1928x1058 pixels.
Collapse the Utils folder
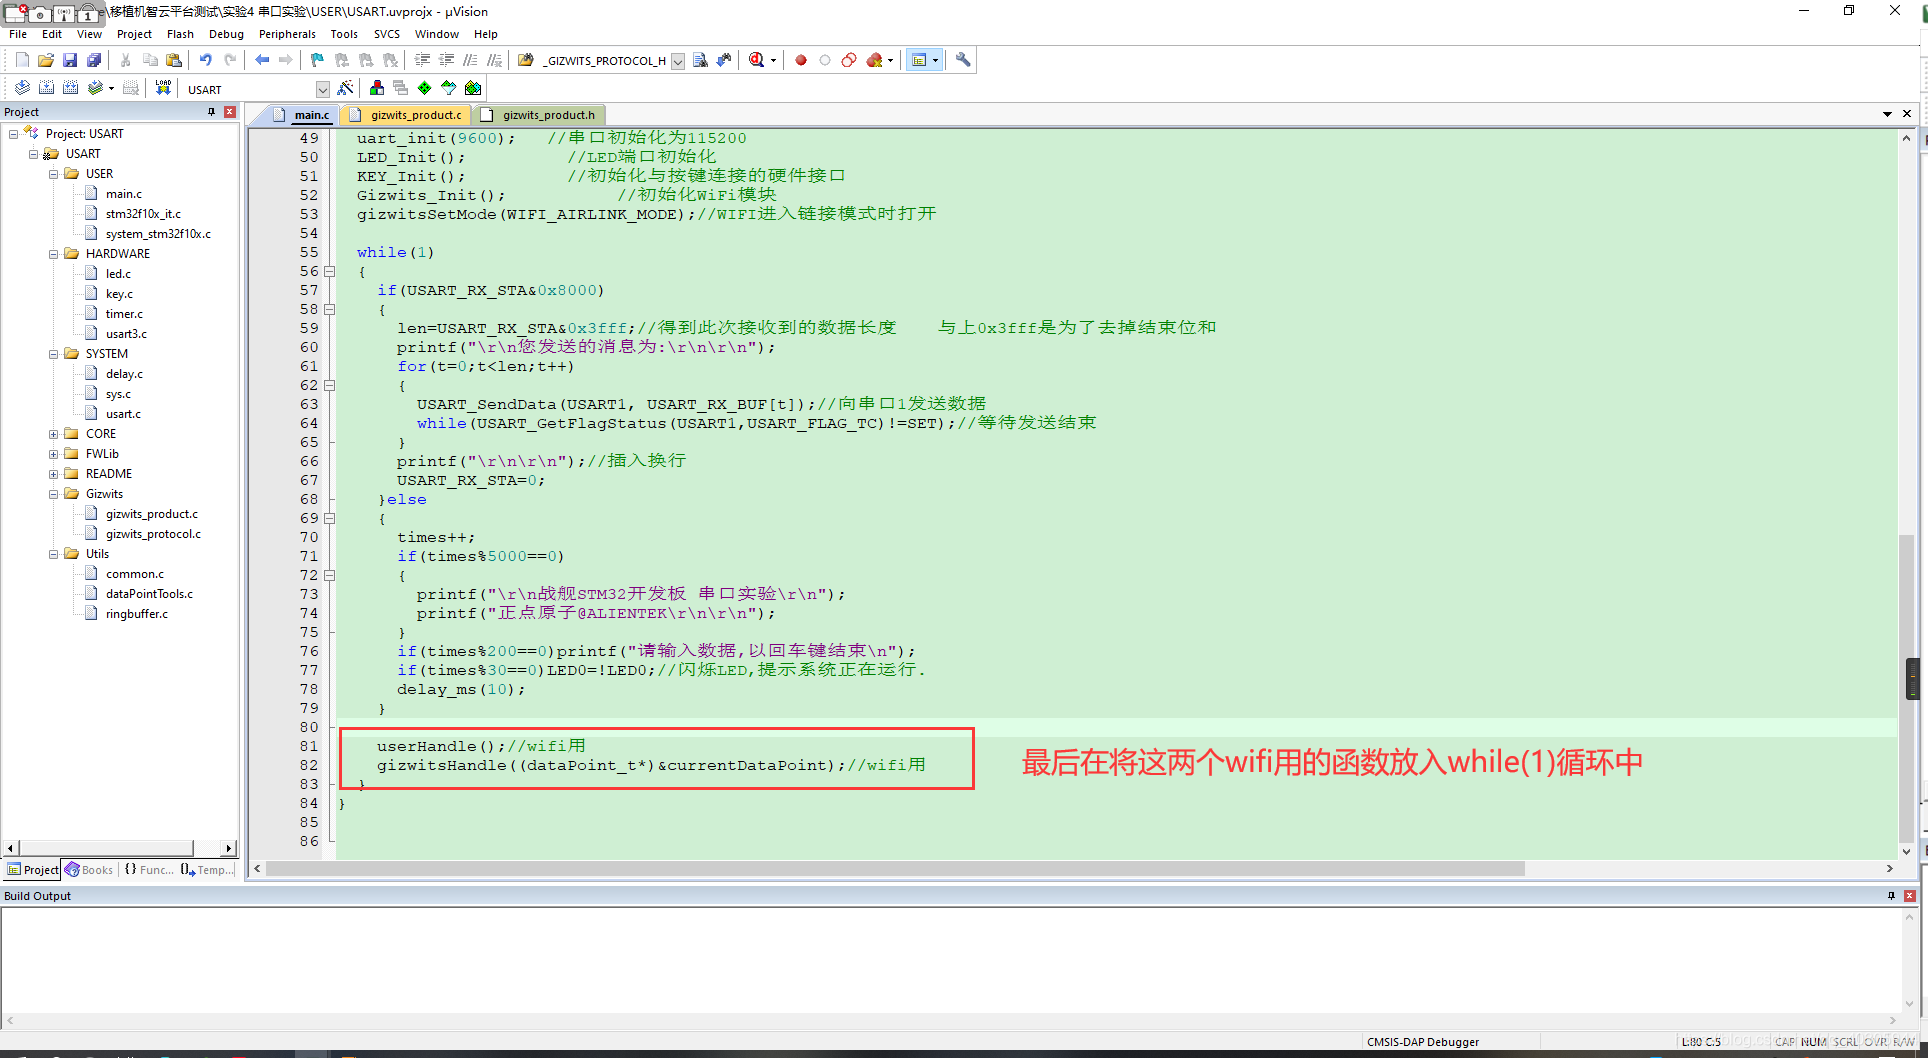click(x=54, y=554)
